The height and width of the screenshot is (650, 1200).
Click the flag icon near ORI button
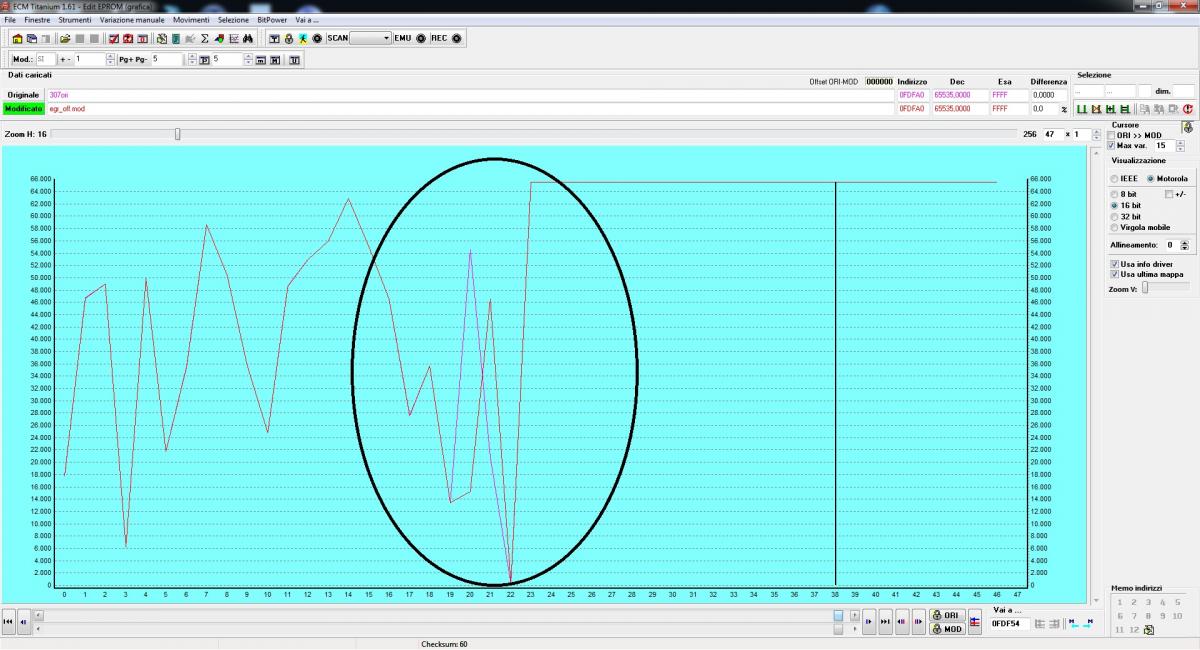click(x=975, y=622)
